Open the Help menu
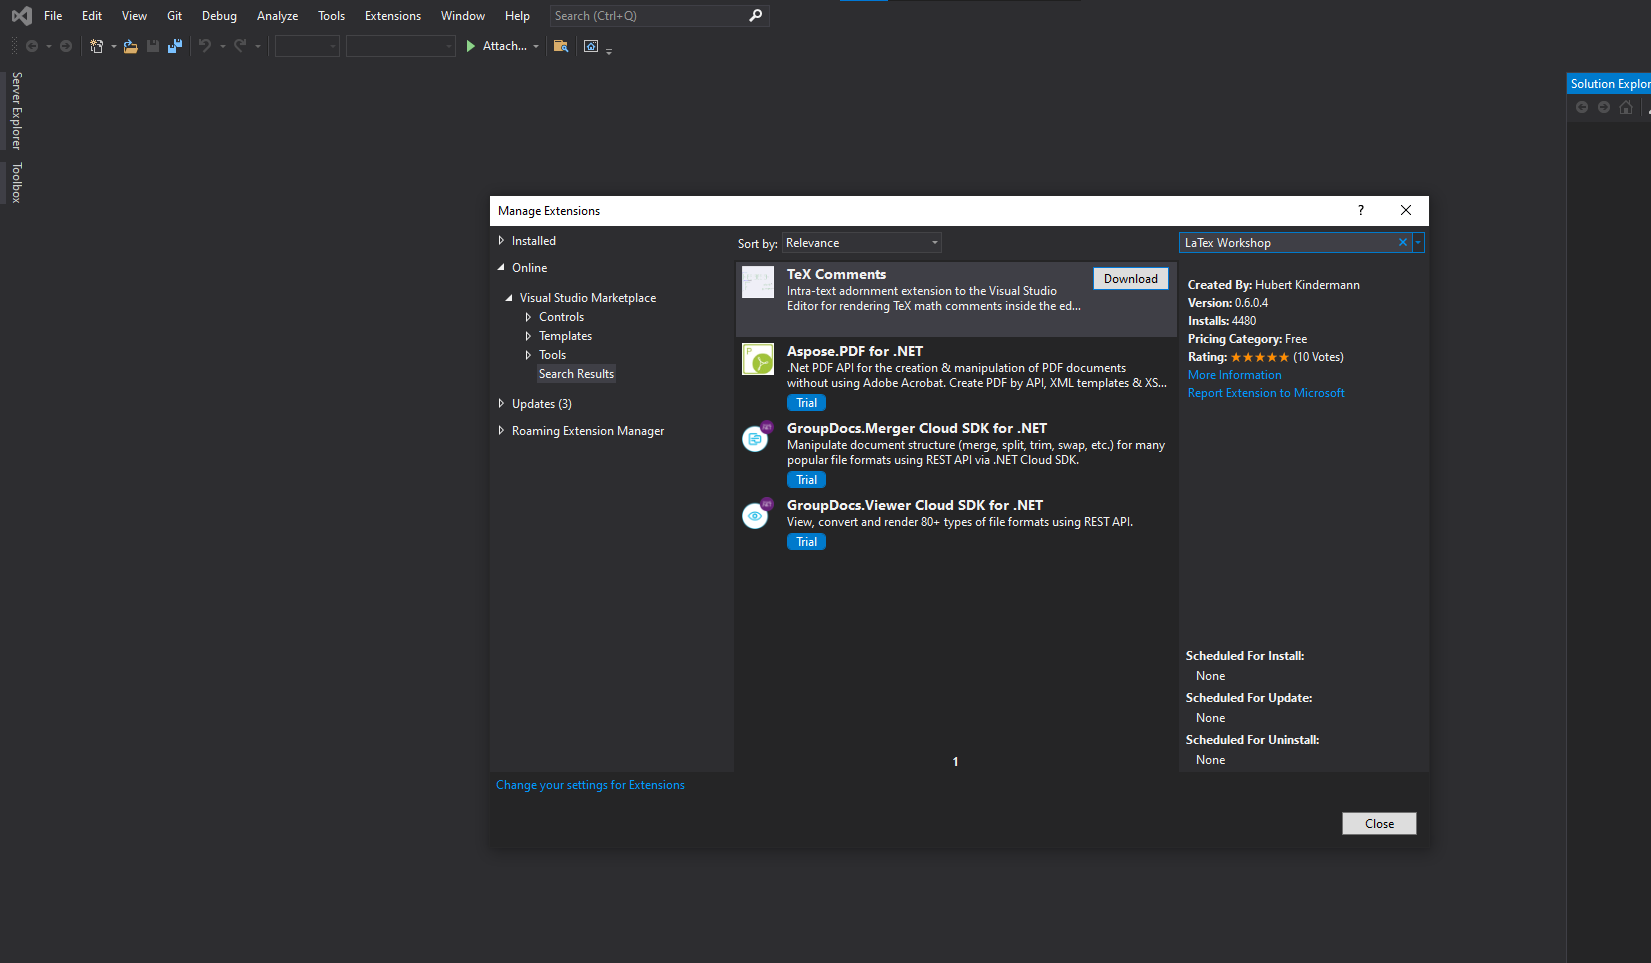 517,15
